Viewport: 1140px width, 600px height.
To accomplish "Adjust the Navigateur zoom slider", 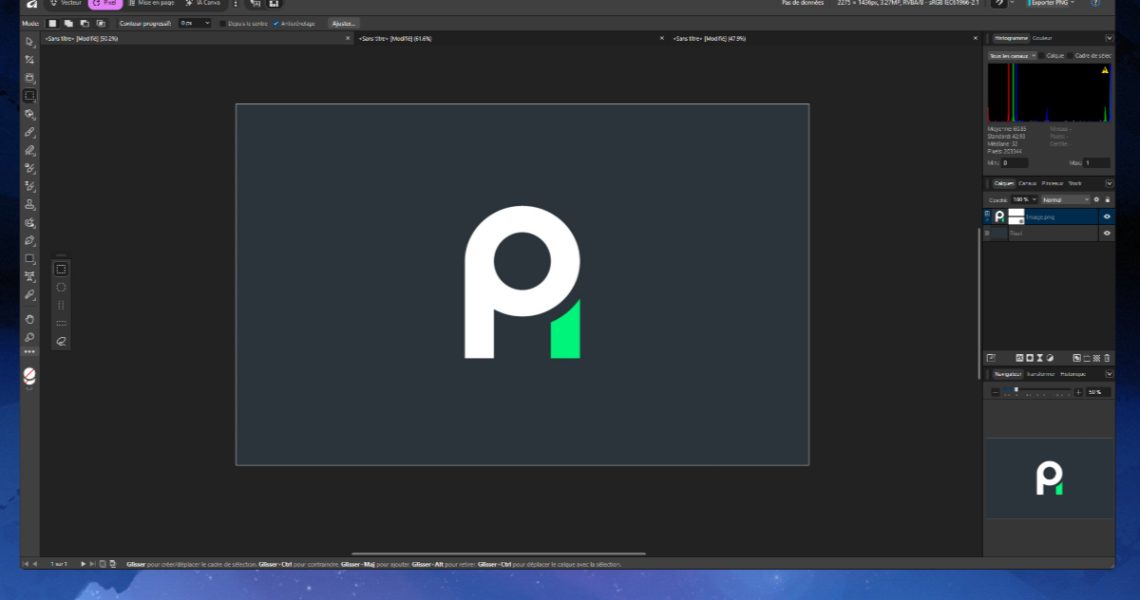I will click(x=1017, y=391).
